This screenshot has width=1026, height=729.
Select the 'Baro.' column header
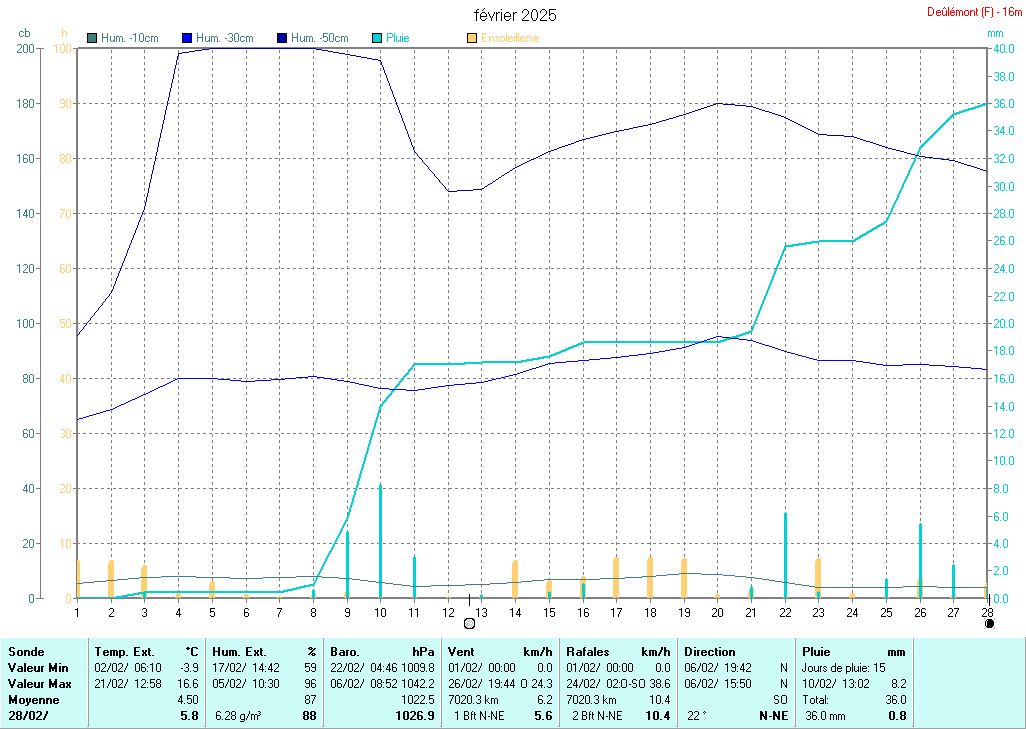[x=345, y=651]
